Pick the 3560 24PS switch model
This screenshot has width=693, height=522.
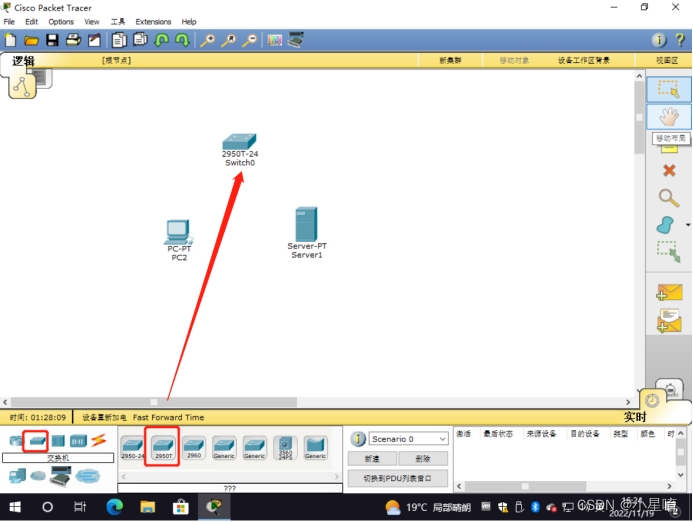tap(285, 448)
